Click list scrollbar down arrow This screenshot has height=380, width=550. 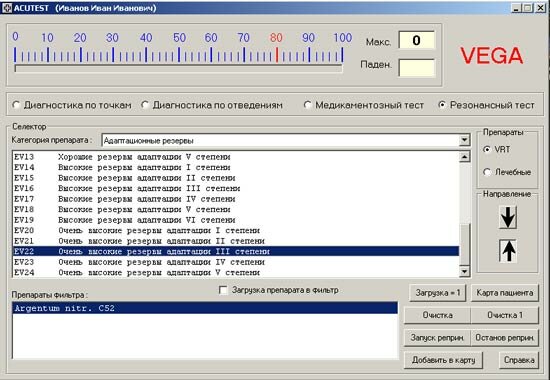click(x=464, y=271)
